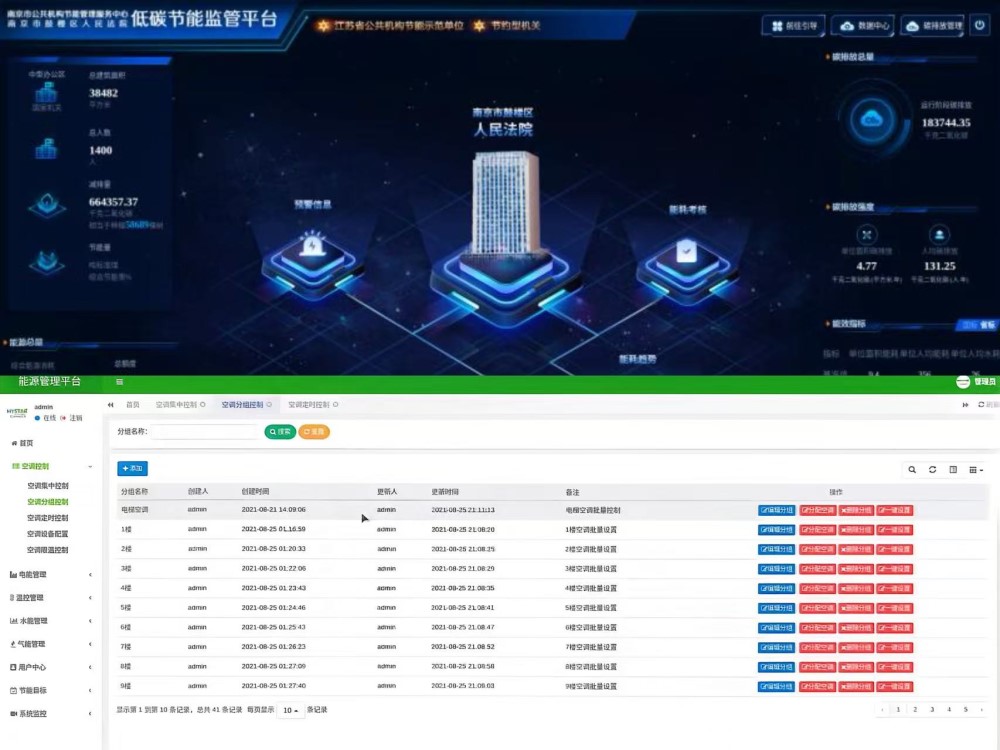
Task: Open the page size 10 dropdown
Action: 290,710
